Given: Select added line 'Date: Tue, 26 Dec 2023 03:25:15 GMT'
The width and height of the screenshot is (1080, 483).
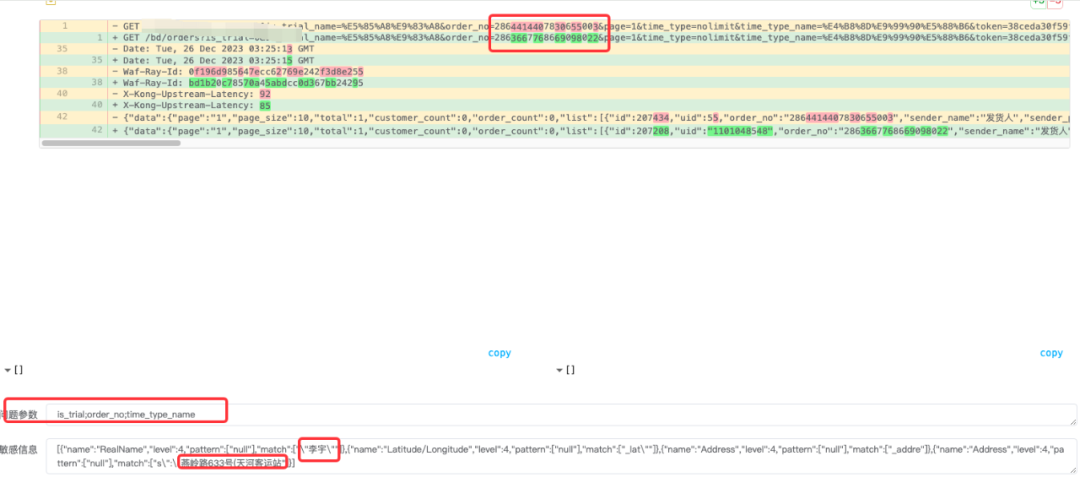Looking at the screenshot, I should 554,60.
